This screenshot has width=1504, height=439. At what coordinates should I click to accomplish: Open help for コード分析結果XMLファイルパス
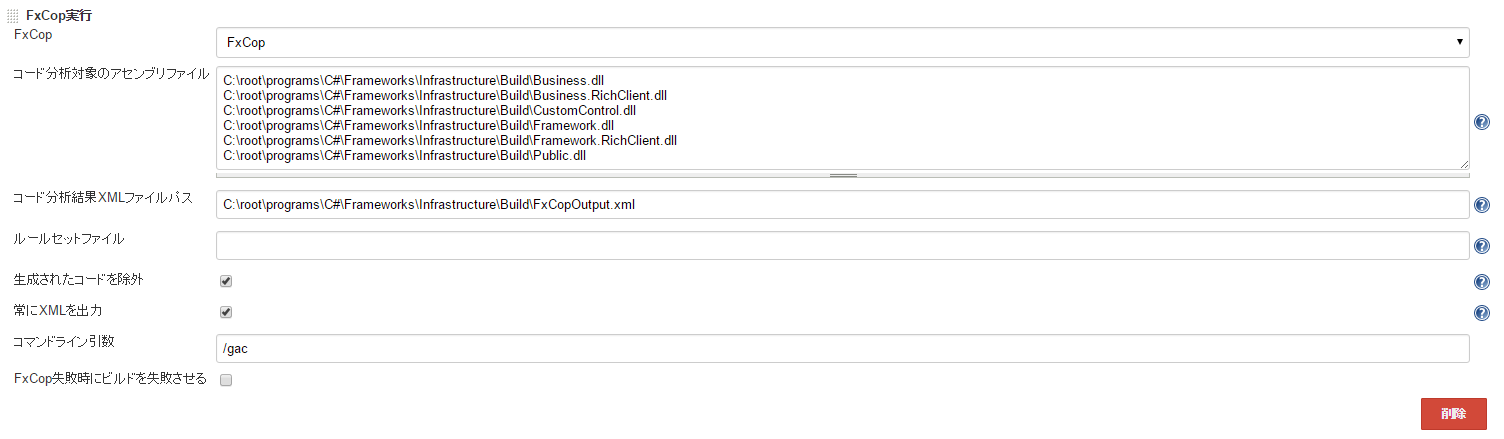[1482, 205]
